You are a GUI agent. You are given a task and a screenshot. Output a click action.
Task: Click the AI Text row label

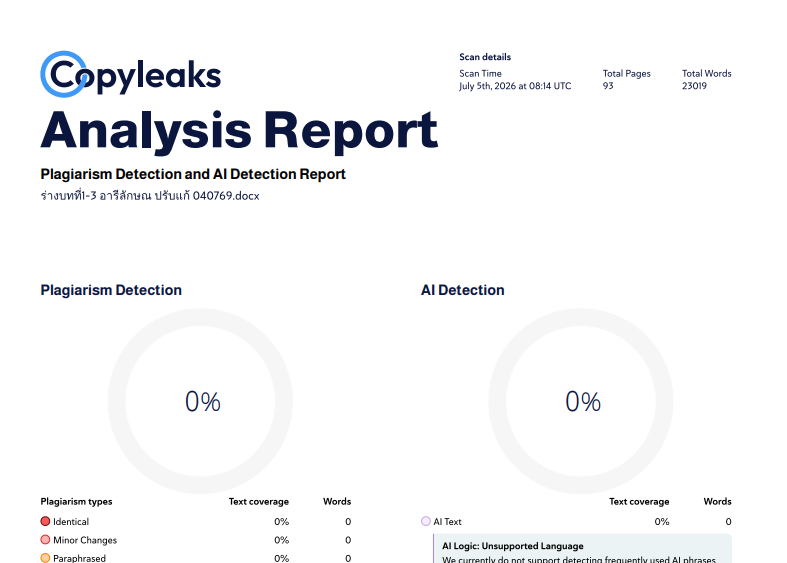coord(447,522)
